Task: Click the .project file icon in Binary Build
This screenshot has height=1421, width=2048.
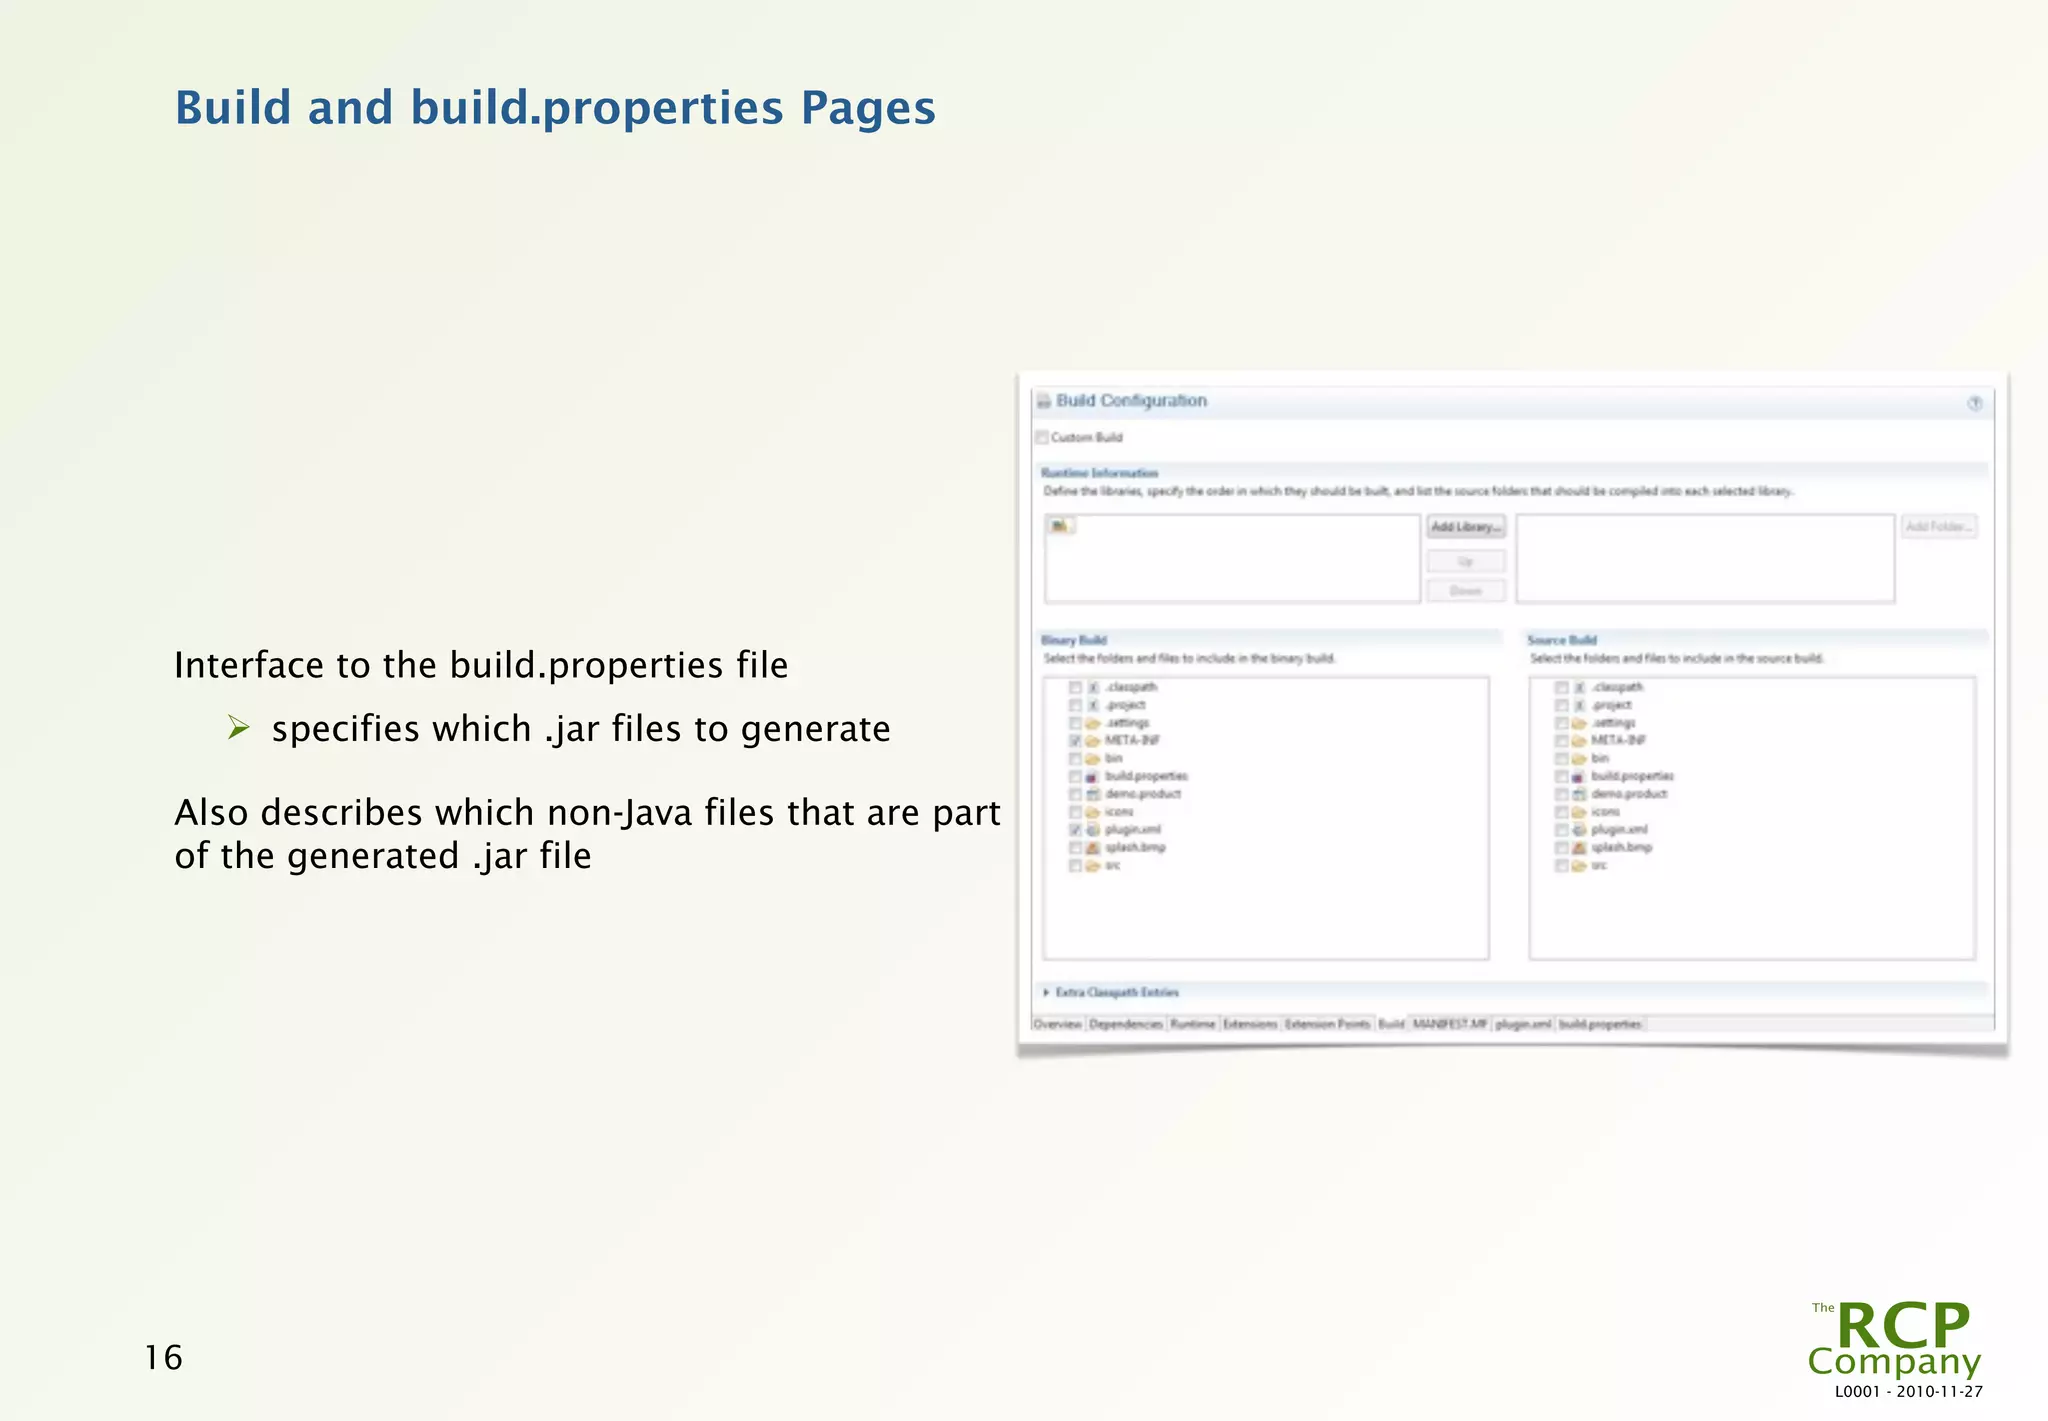Action: [x=1093, y=705]
